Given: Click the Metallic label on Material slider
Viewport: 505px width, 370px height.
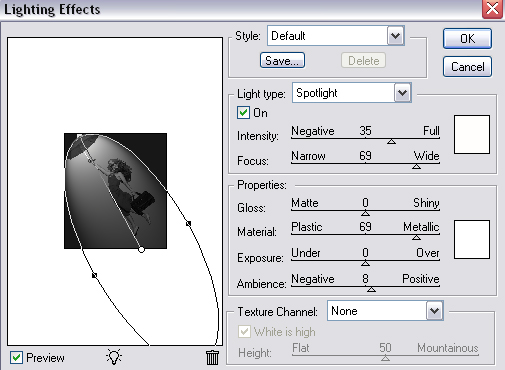Looking at the screenshot, I should 421,227.
